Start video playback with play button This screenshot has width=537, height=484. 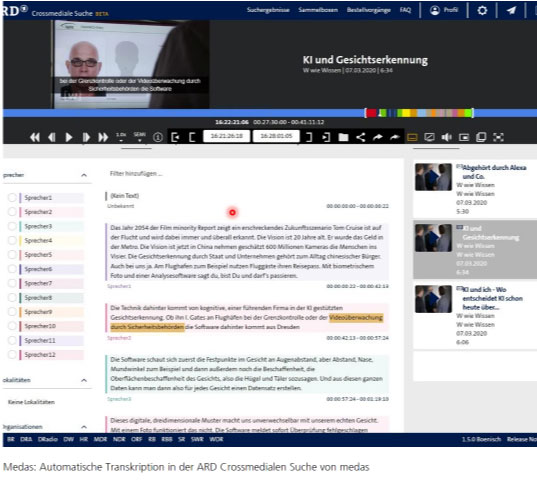click(x=69, y=137)
